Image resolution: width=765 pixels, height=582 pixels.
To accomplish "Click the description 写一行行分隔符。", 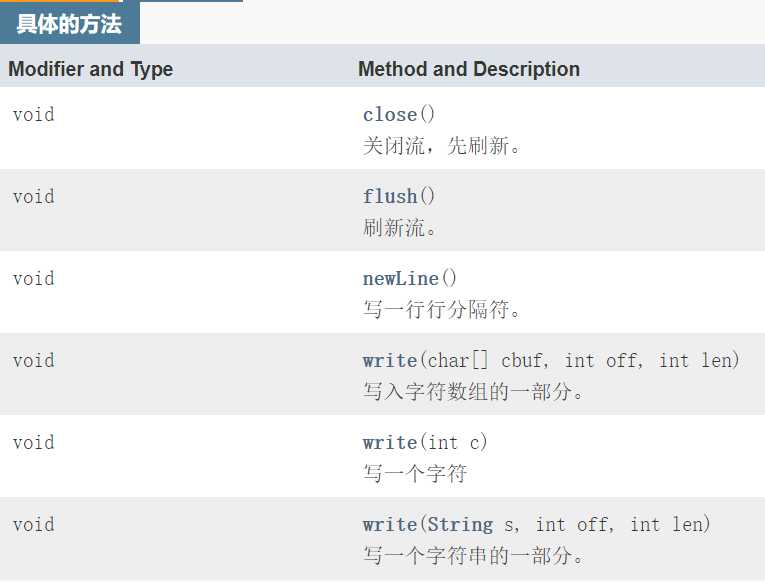I will (x=442, y=309).
